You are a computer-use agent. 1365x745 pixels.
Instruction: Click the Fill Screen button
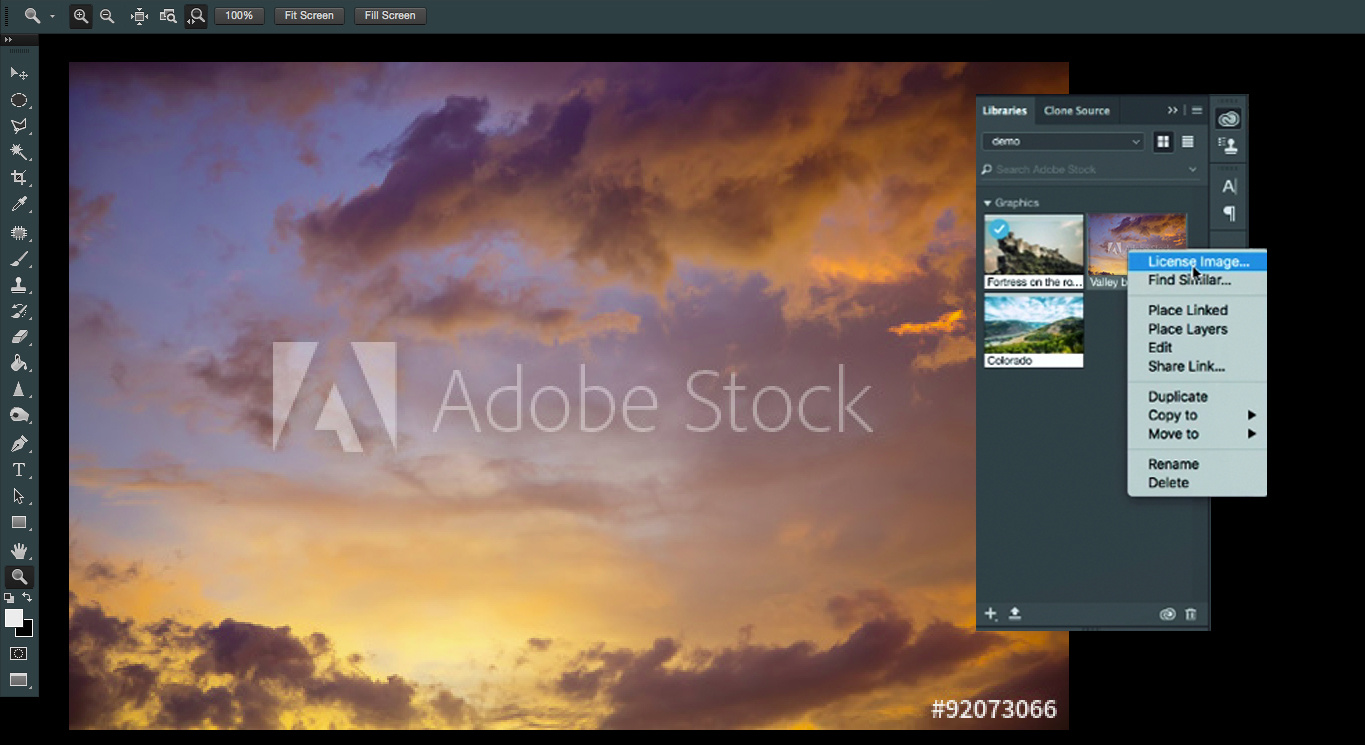point(390,16)
